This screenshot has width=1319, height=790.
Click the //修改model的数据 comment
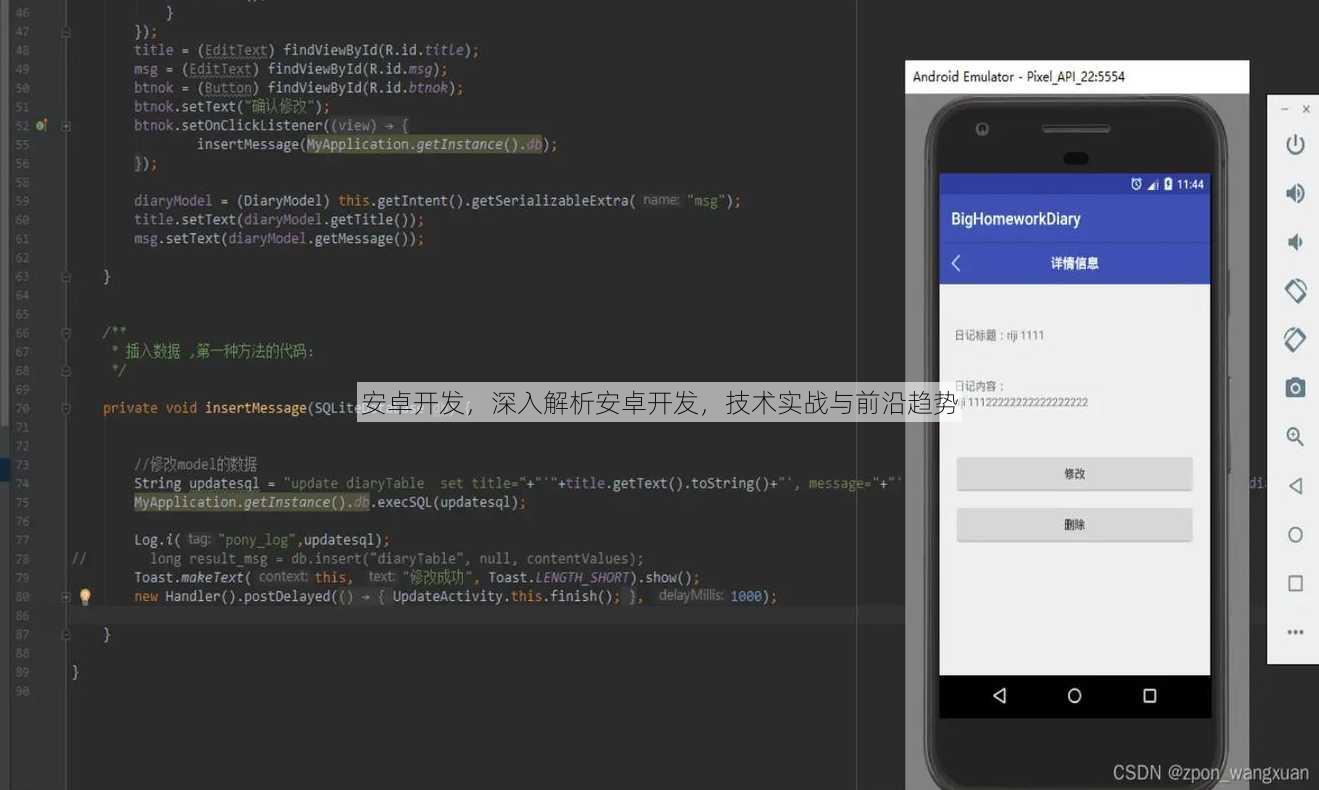195,465
